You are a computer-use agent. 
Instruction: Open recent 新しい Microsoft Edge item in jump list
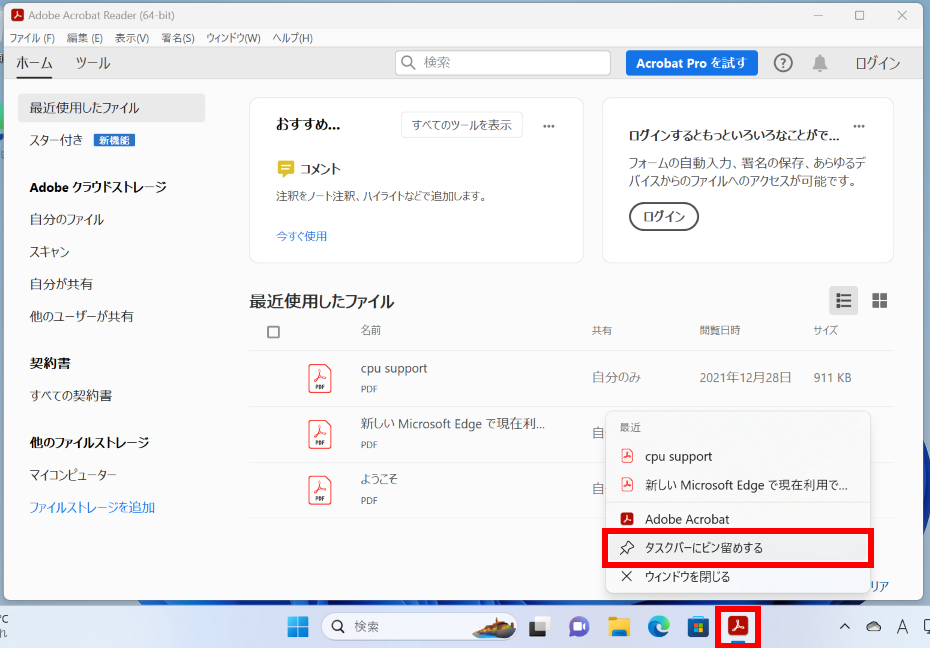click(737, 485)
